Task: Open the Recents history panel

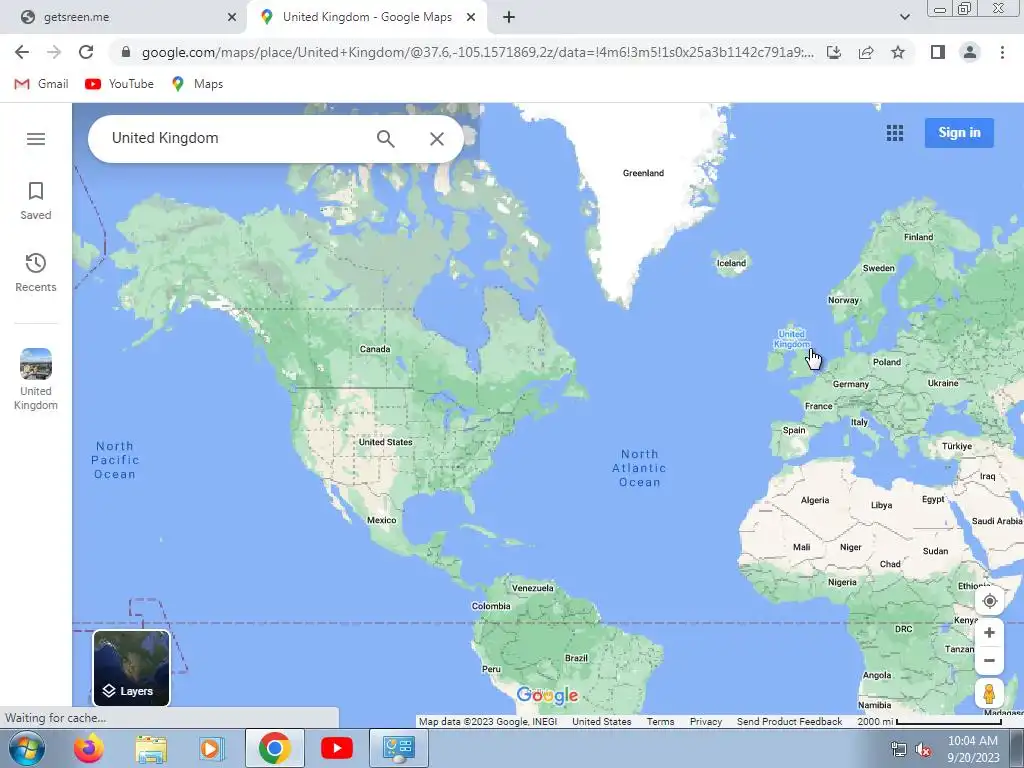Action: coord(36,273)
